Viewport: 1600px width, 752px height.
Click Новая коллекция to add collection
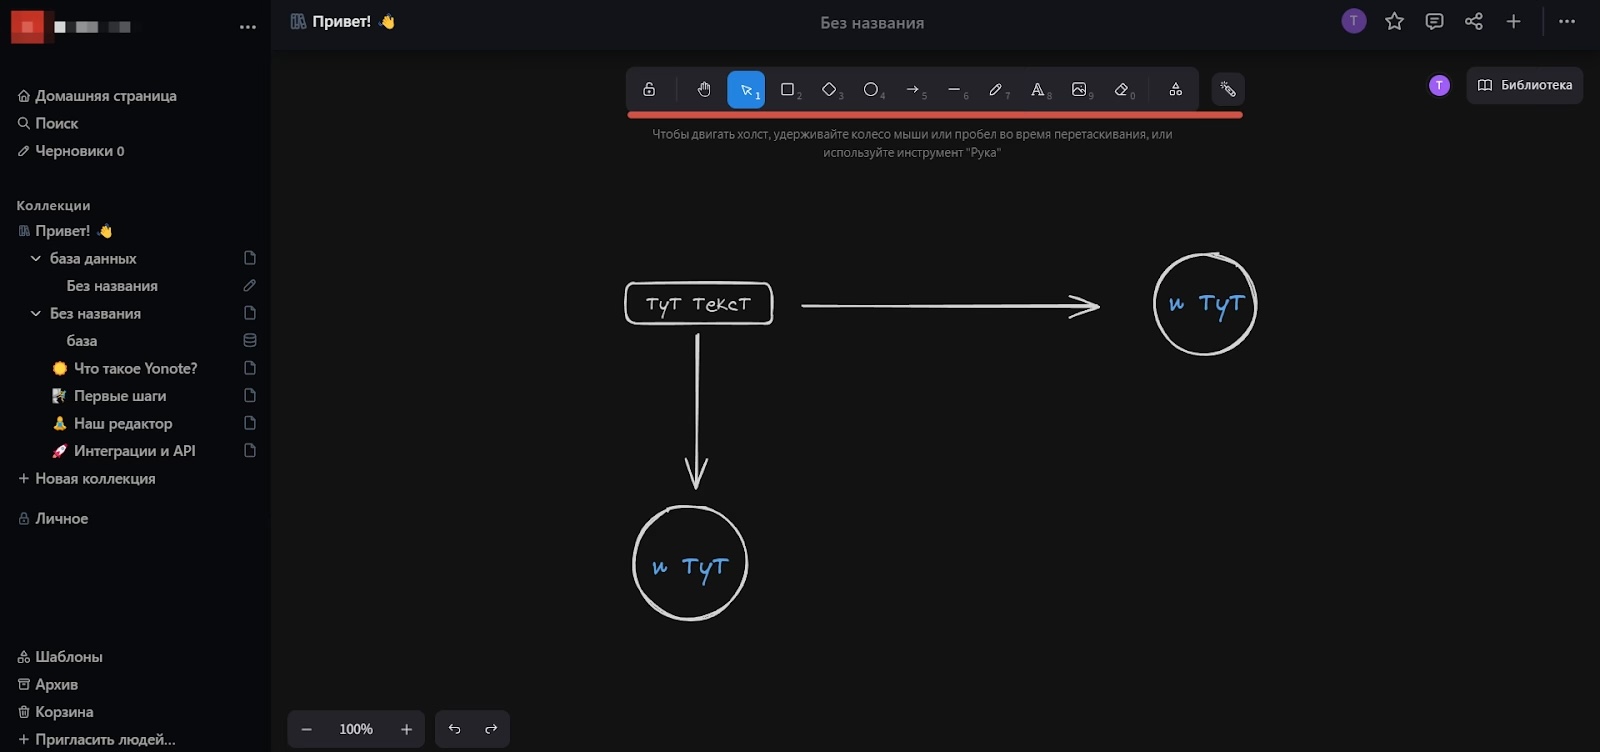[x=95, y=479]
